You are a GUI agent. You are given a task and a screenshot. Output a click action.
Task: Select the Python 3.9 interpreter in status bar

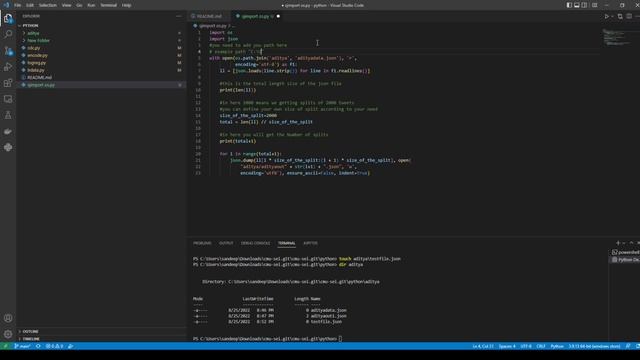pos(594,346)
